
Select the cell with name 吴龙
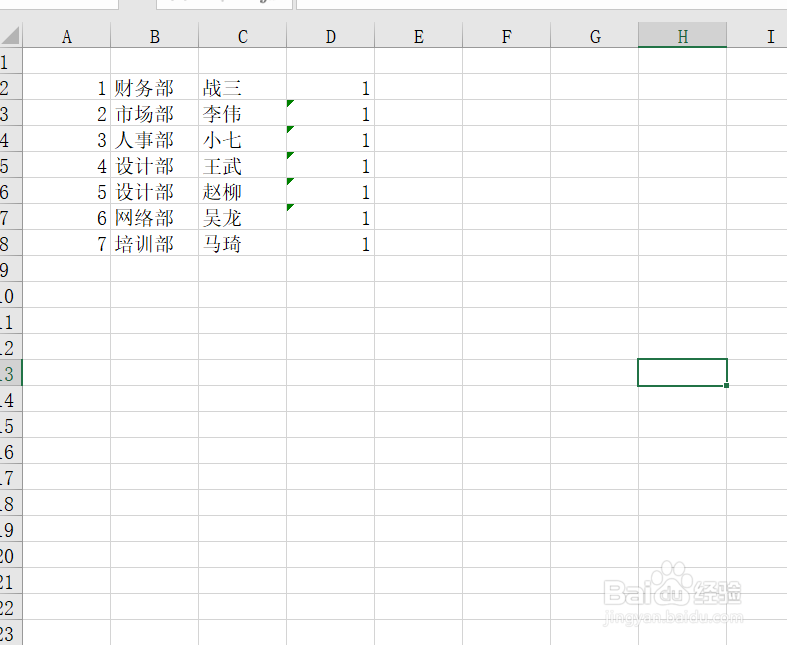pos(242,217)
